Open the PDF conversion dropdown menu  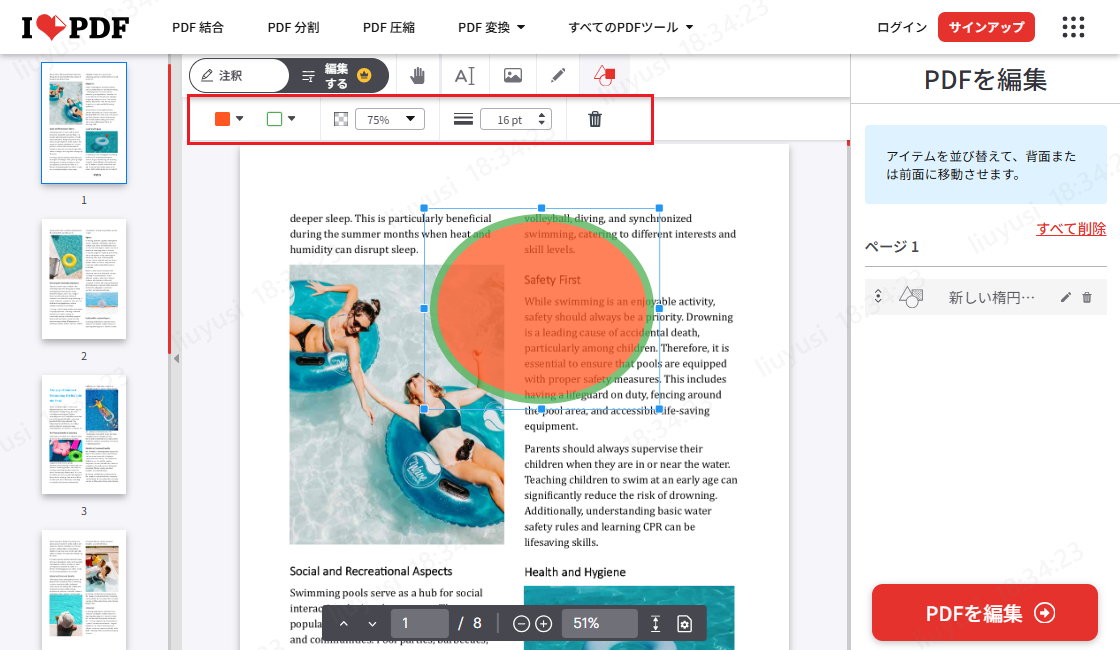click(x=491, y=27)
